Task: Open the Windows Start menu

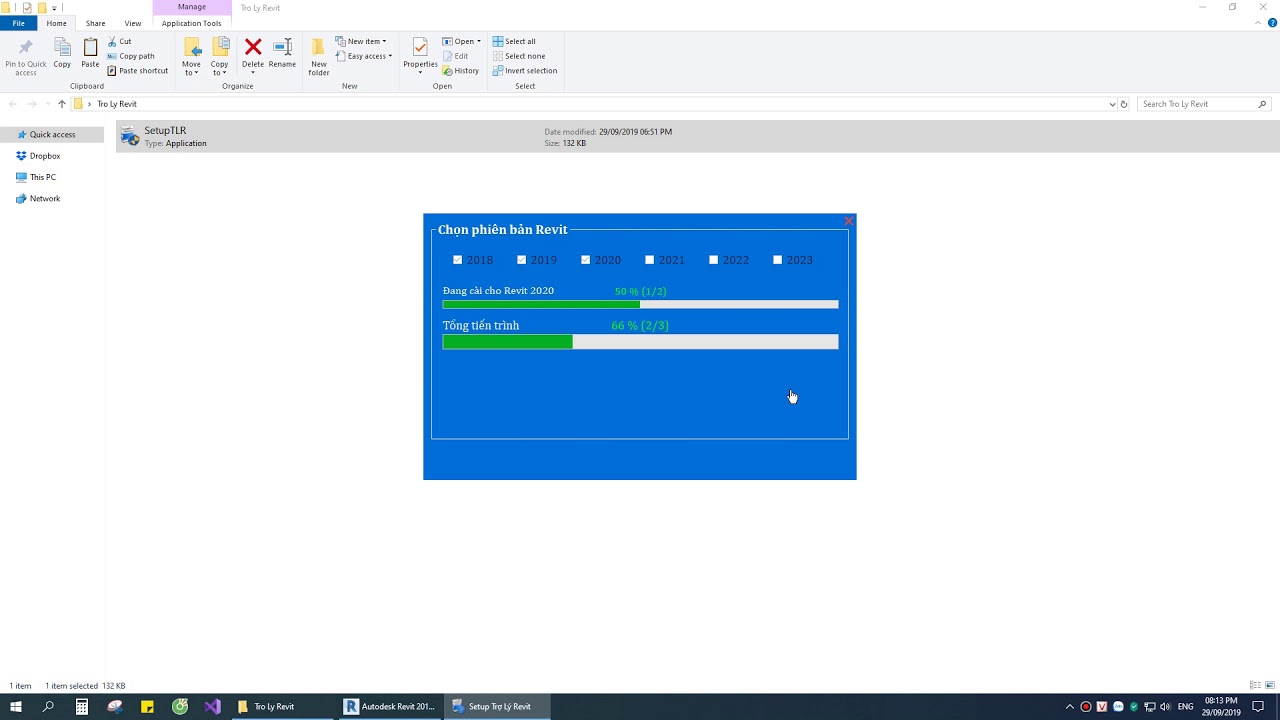Action: [x=16, y=706]
